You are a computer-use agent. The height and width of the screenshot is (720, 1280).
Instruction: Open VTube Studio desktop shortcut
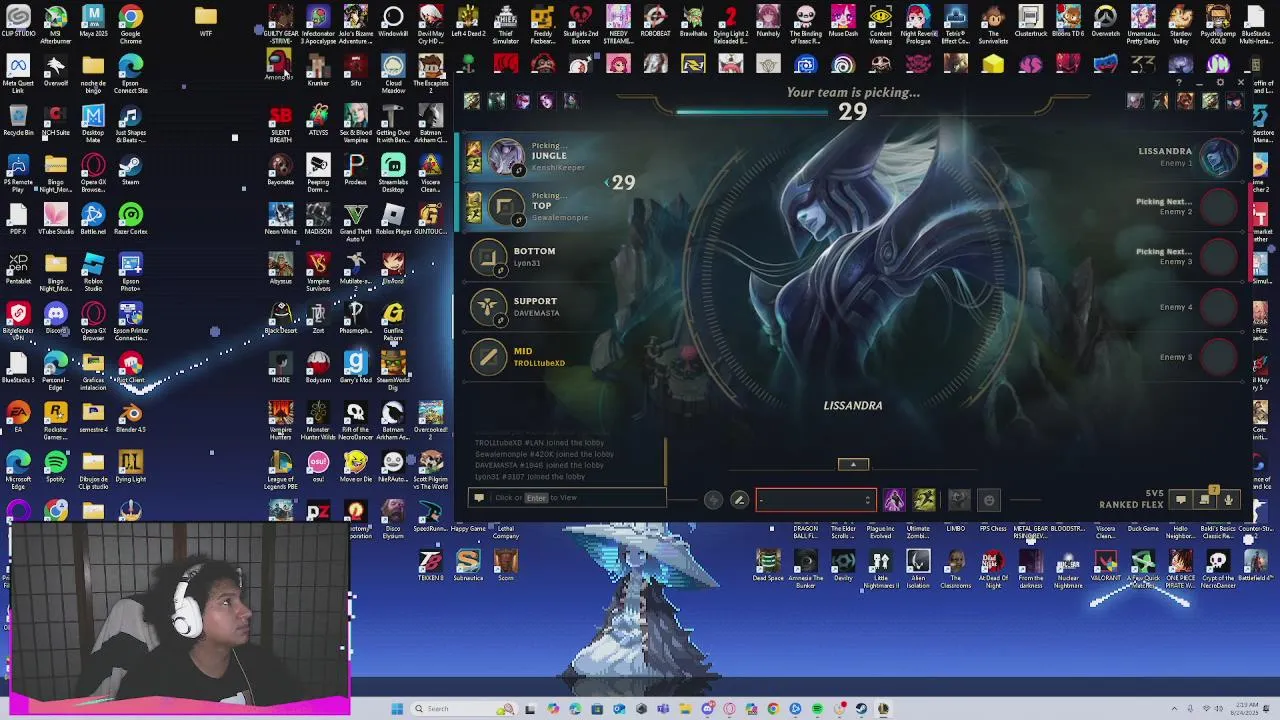pyautogui.click(x=56, y=217)
